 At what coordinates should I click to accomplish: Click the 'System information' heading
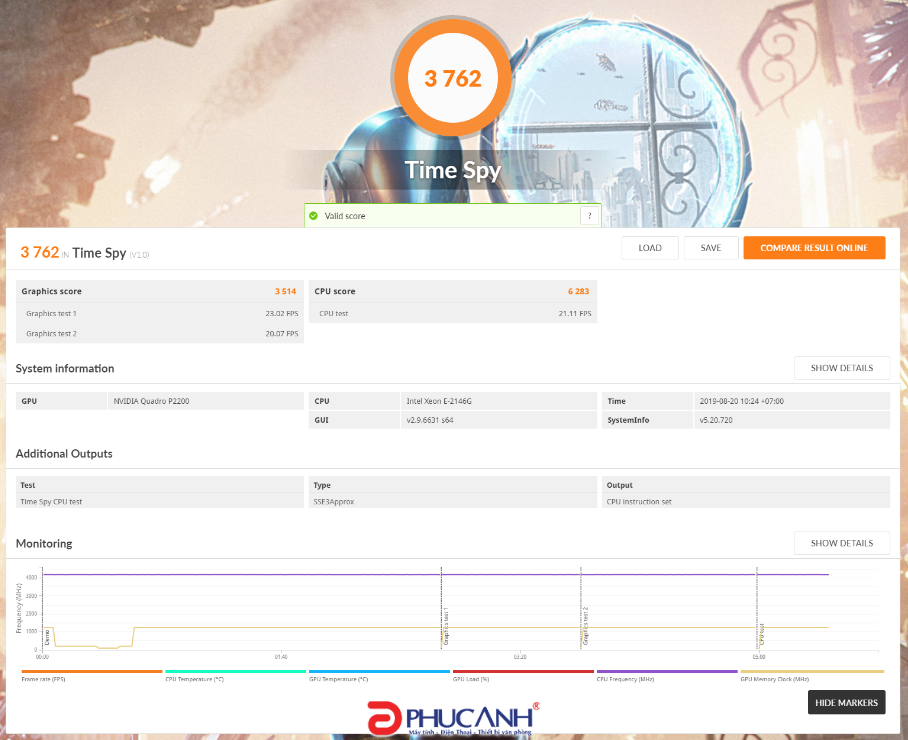65,368
